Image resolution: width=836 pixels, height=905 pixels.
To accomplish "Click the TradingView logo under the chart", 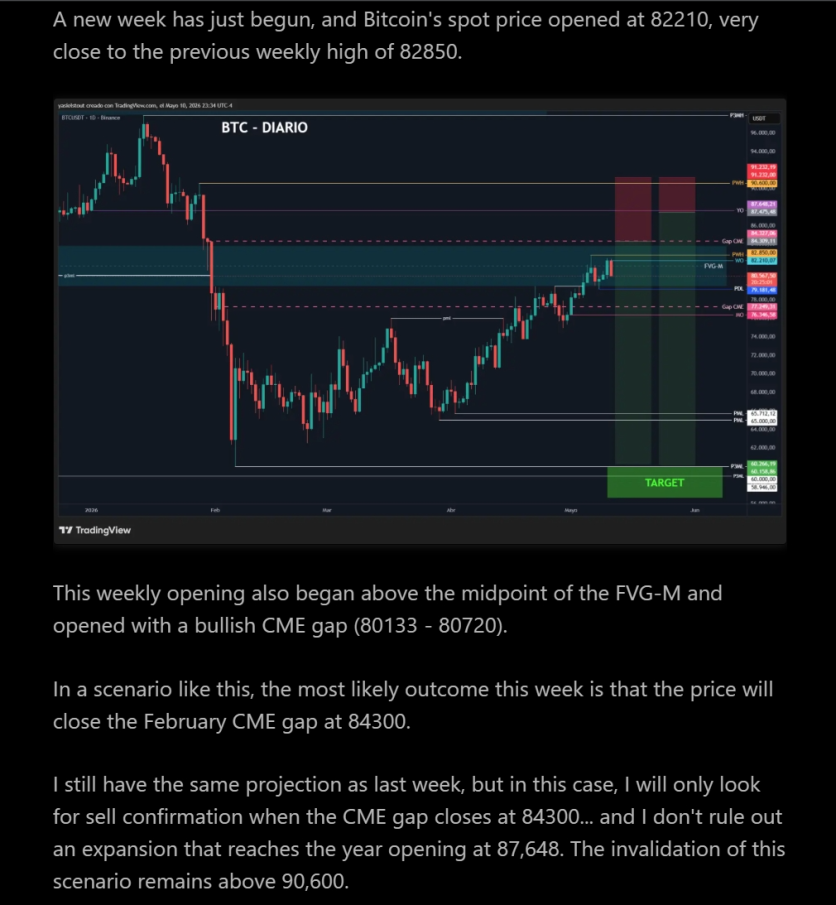I will point(95,530).
